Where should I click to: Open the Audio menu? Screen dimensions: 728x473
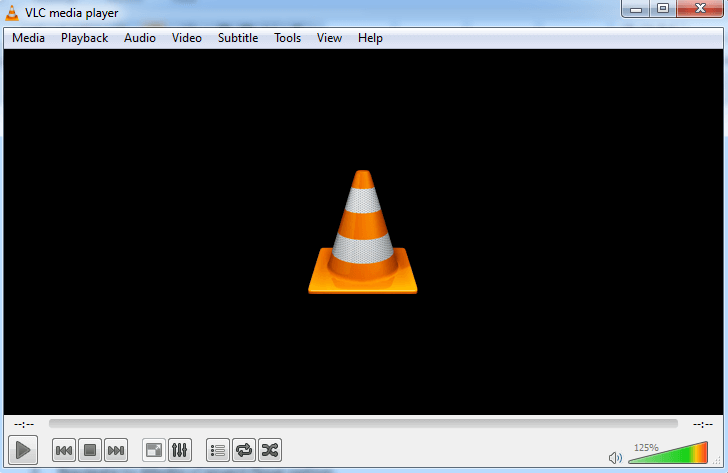coord(139,38)
